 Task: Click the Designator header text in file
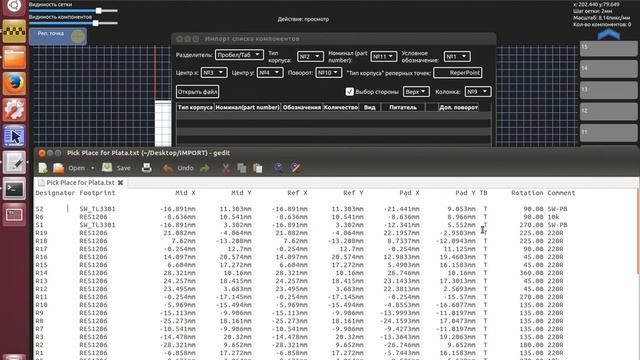[55, 193]
